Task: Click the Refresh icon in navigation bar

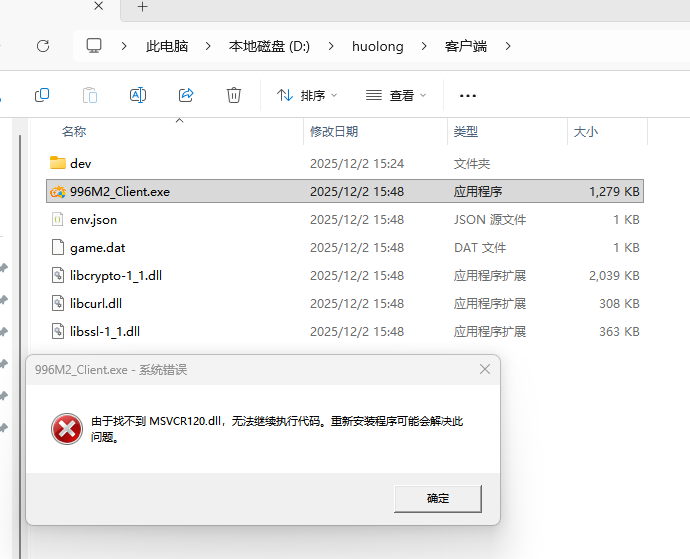Action: click(x=43, y=46)
